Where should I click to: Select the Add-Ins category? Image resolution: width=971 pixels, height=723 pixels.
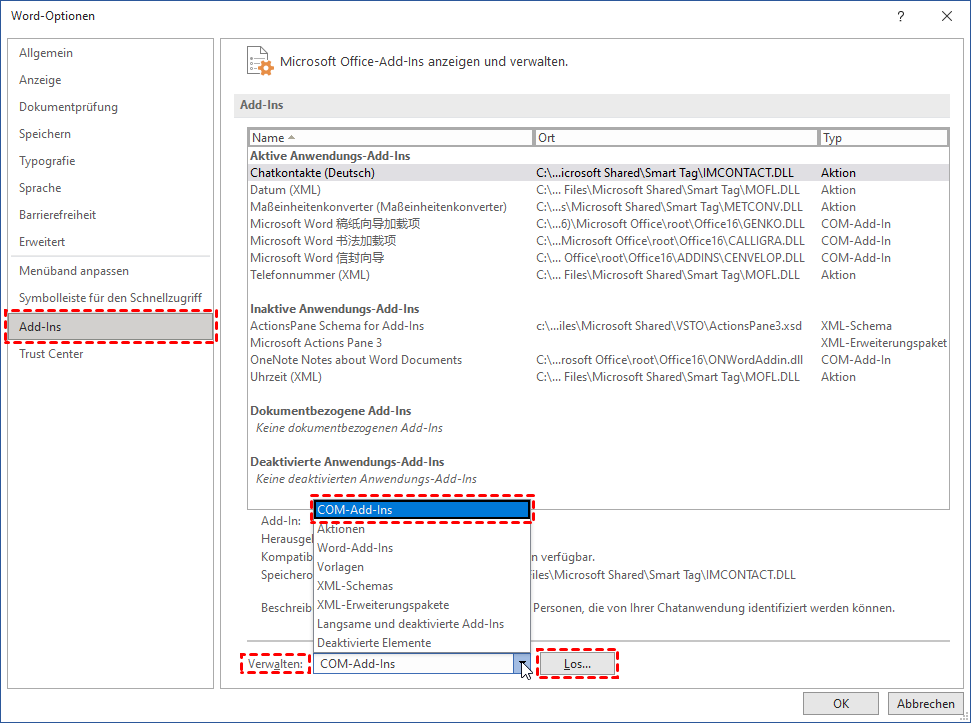click(x=110, y=327)
